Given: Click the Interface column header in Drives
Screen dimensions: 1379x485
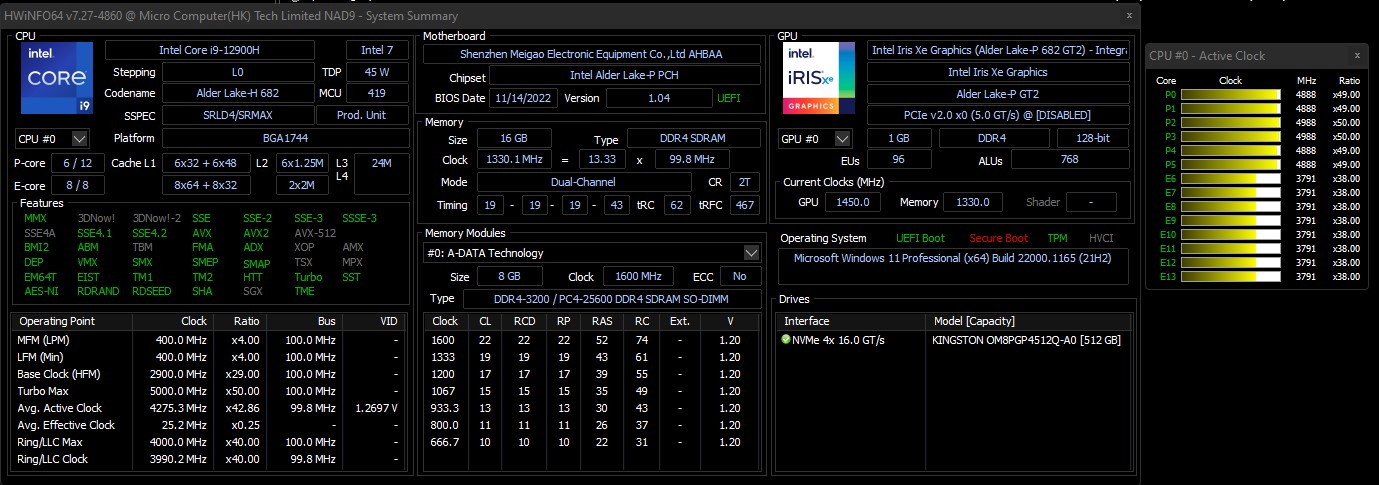Looking at the screenshot, I should tap(853, 321).
